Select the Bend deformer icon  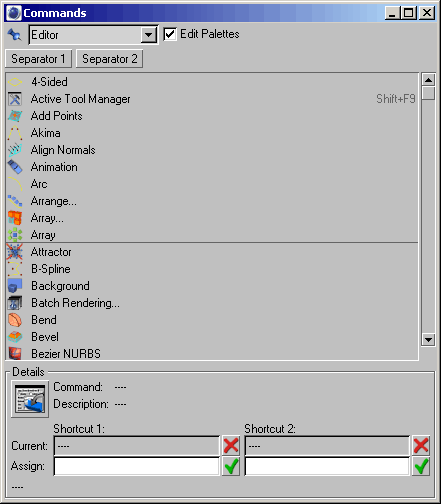coord(15,320)
